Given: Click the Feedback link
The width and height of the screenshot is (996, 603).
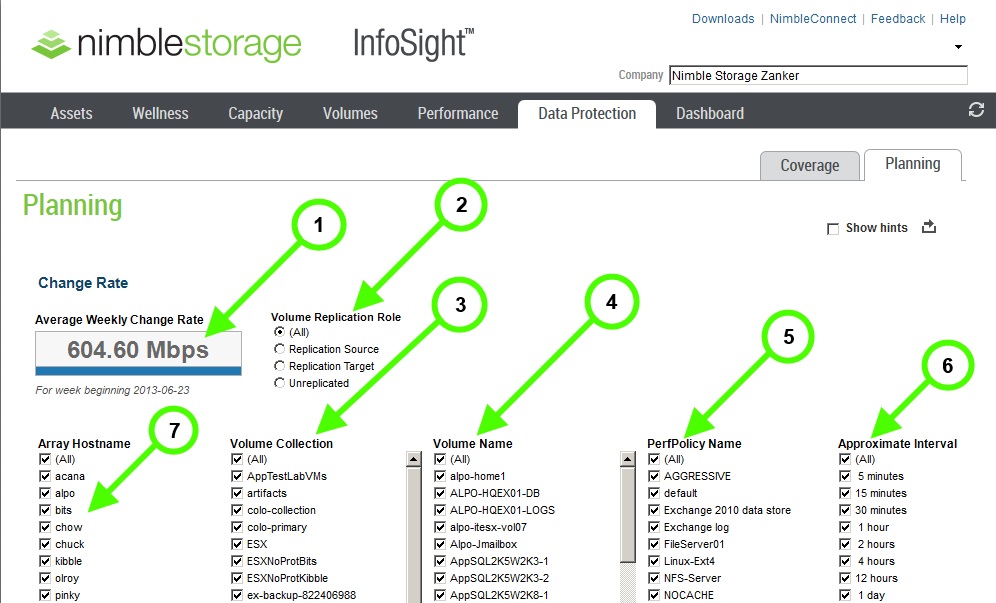Looking at the screenshot, I should click(x=897, y=18).
